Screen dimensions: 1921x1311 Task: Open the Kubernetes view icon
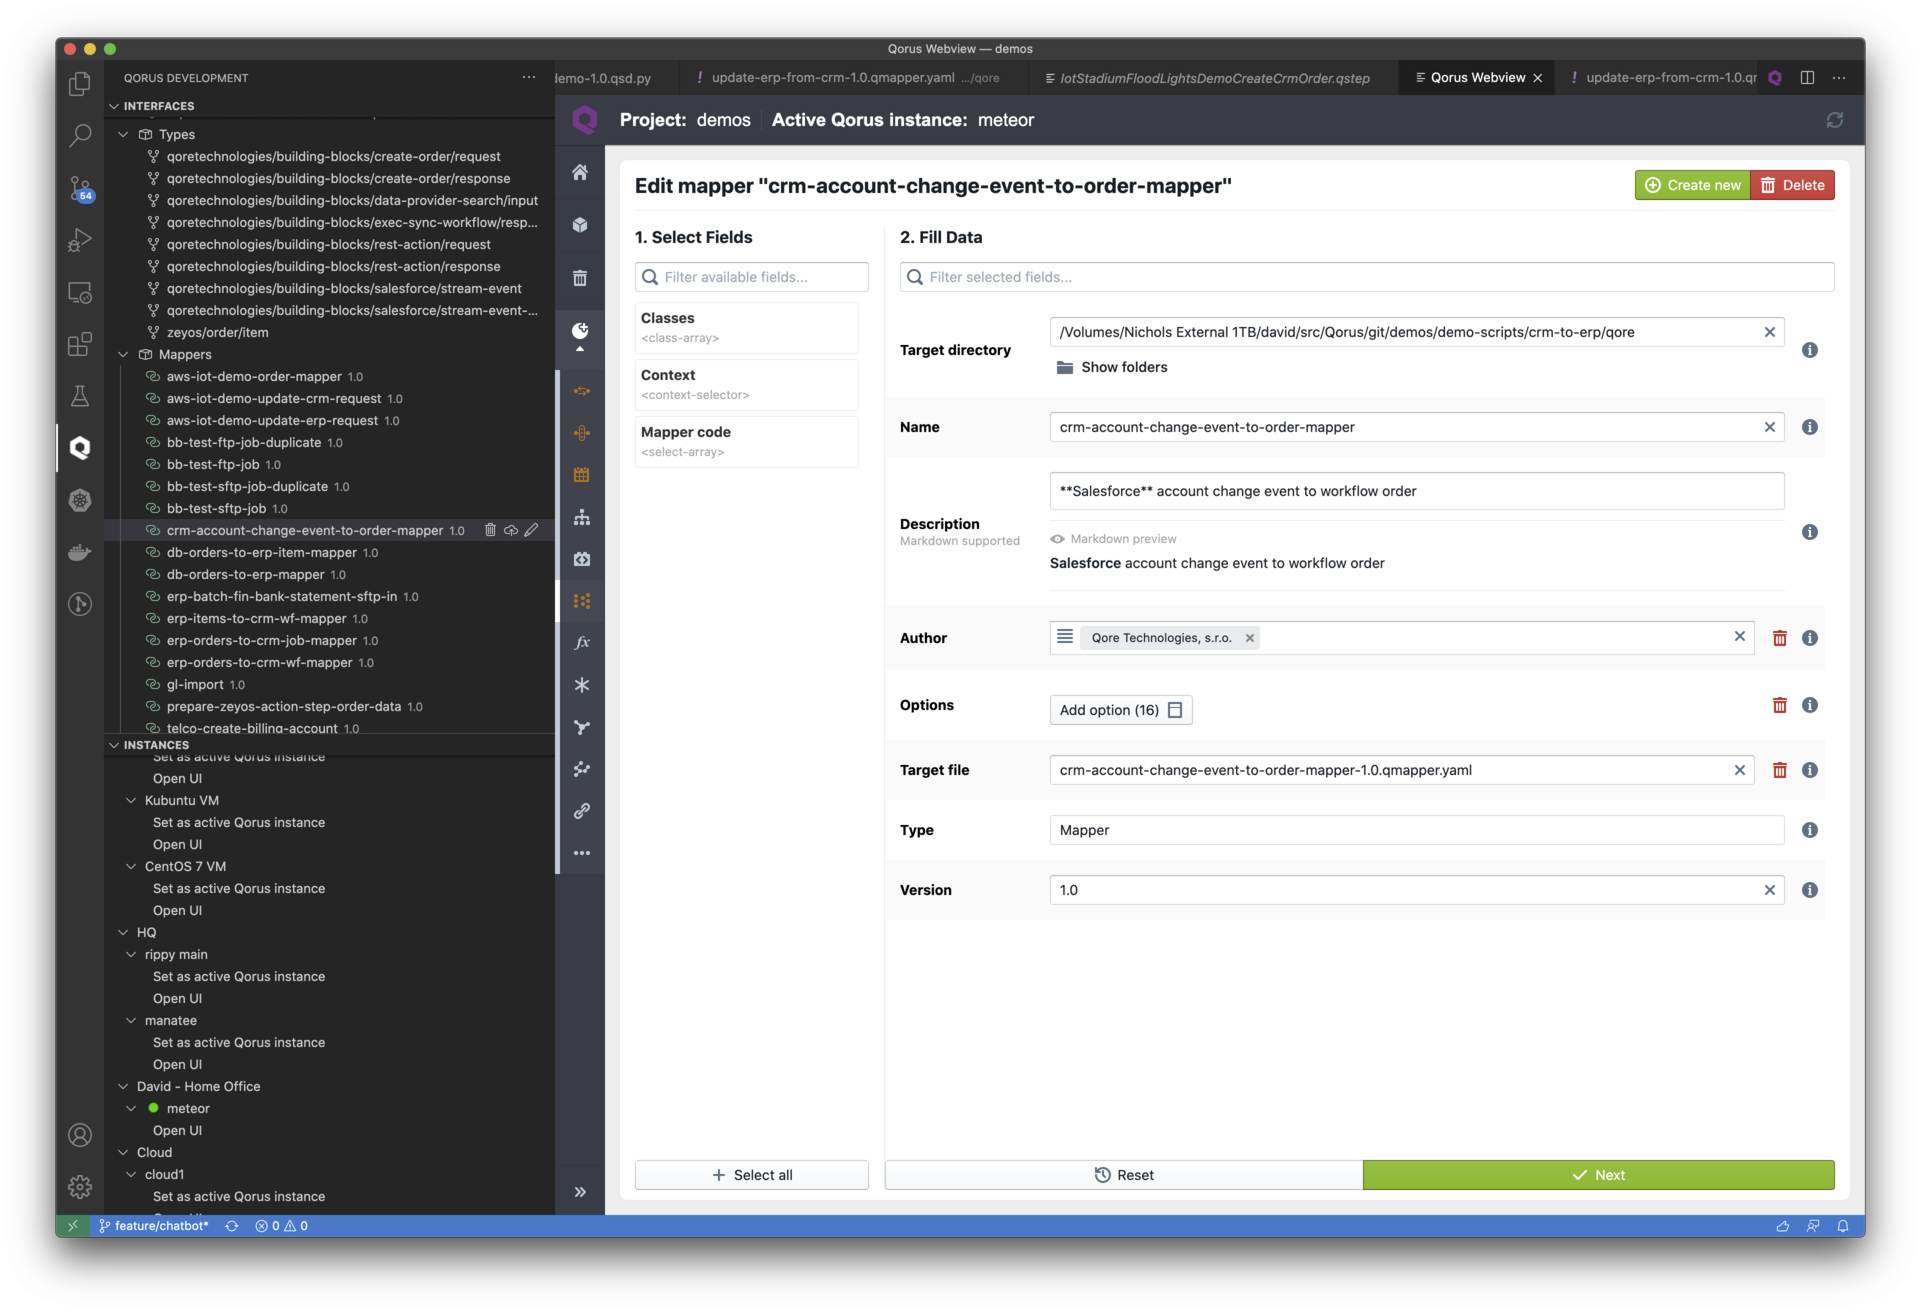click(80, 500)
